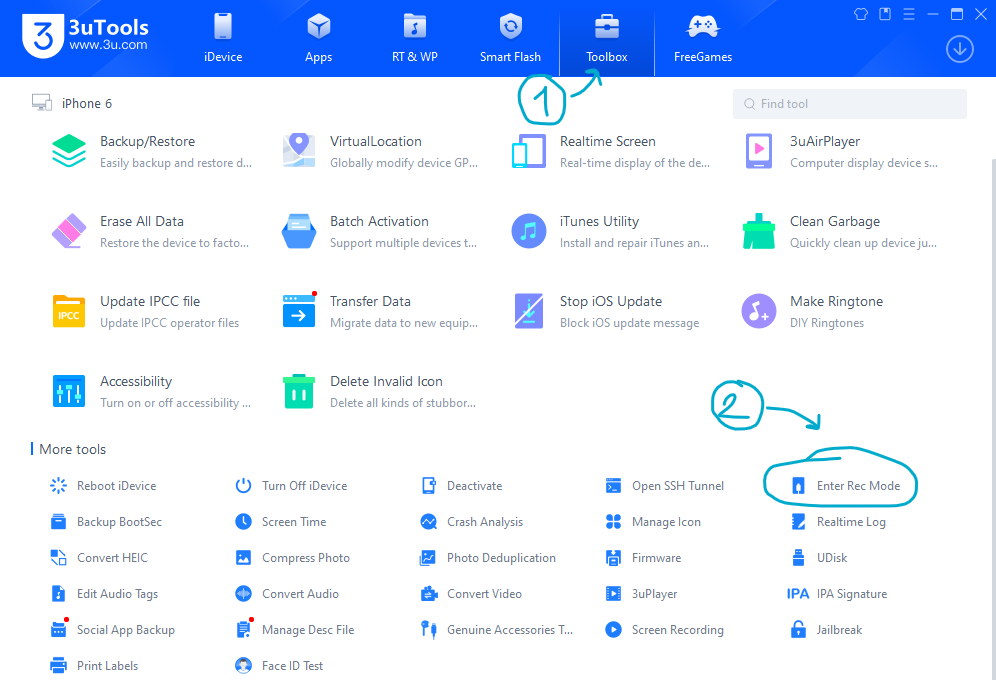This screenshot has height=680, width=996.
Task: Open Convert Video tool
Action: point(471,594)
